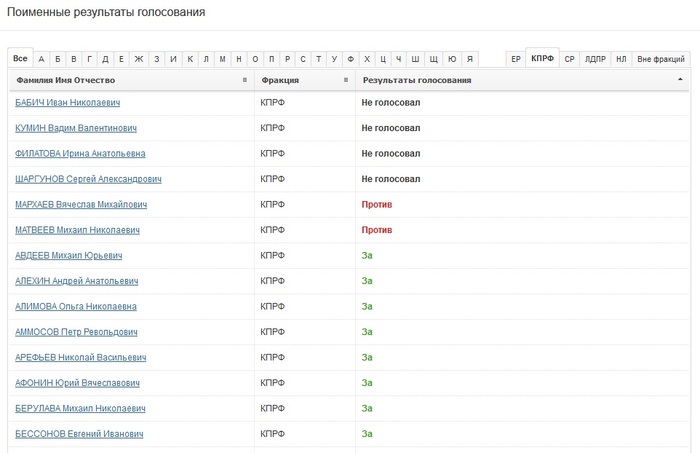The image size is (700, 453).
Task: Filter by letter Я
Action: point(470,59)
